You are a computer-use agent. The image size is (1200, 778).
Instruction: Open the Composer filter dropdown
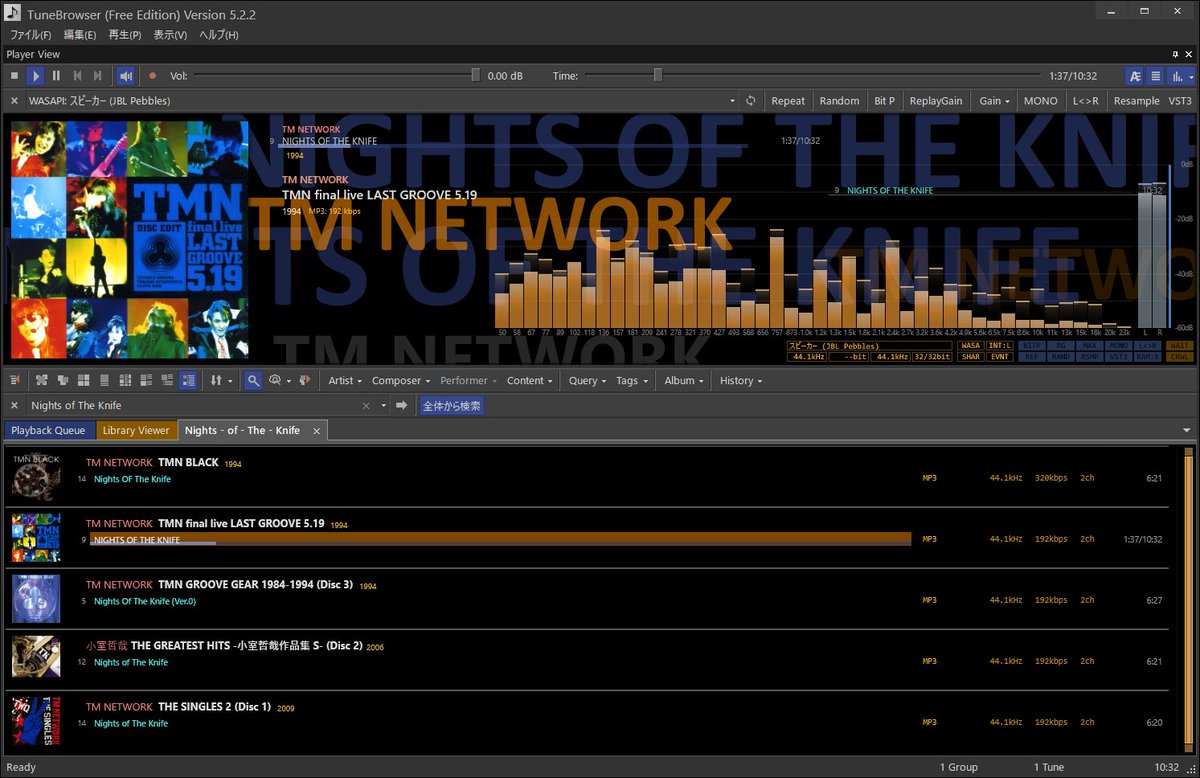pyautogui.click(x=401, y=381)
